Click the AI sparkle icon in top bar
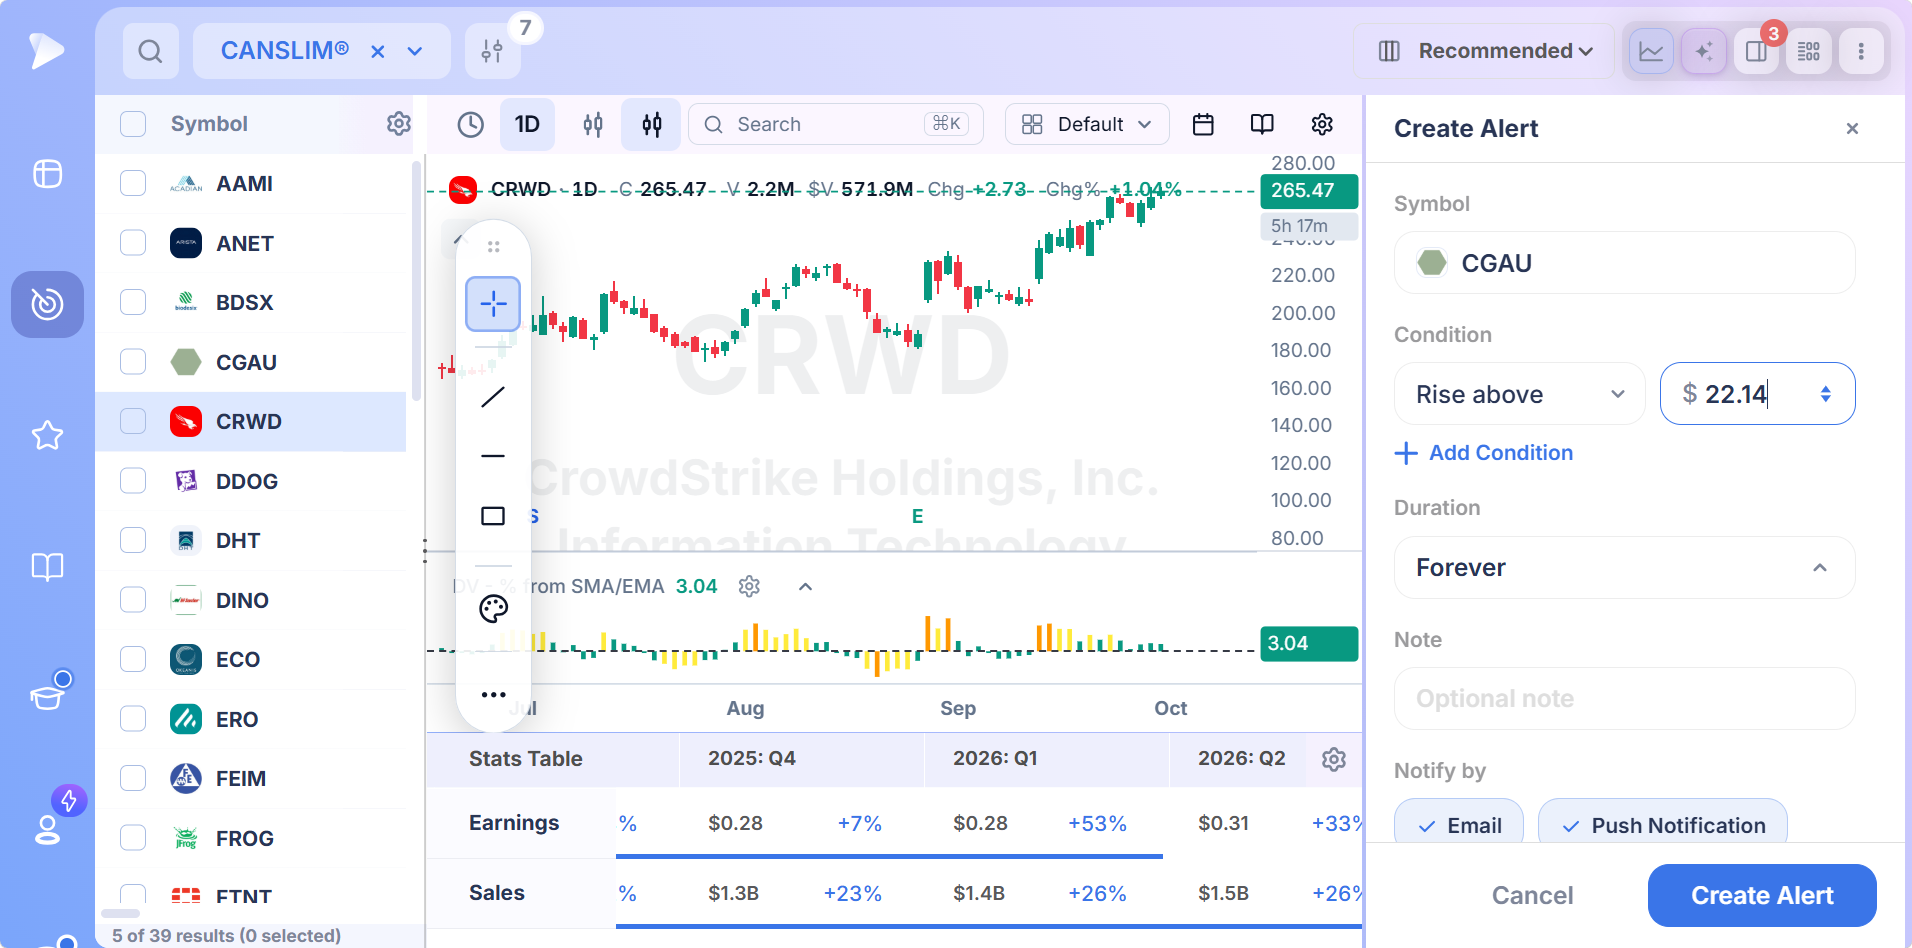This screenshot has width=1912, height=948. tap(1704, 51)
